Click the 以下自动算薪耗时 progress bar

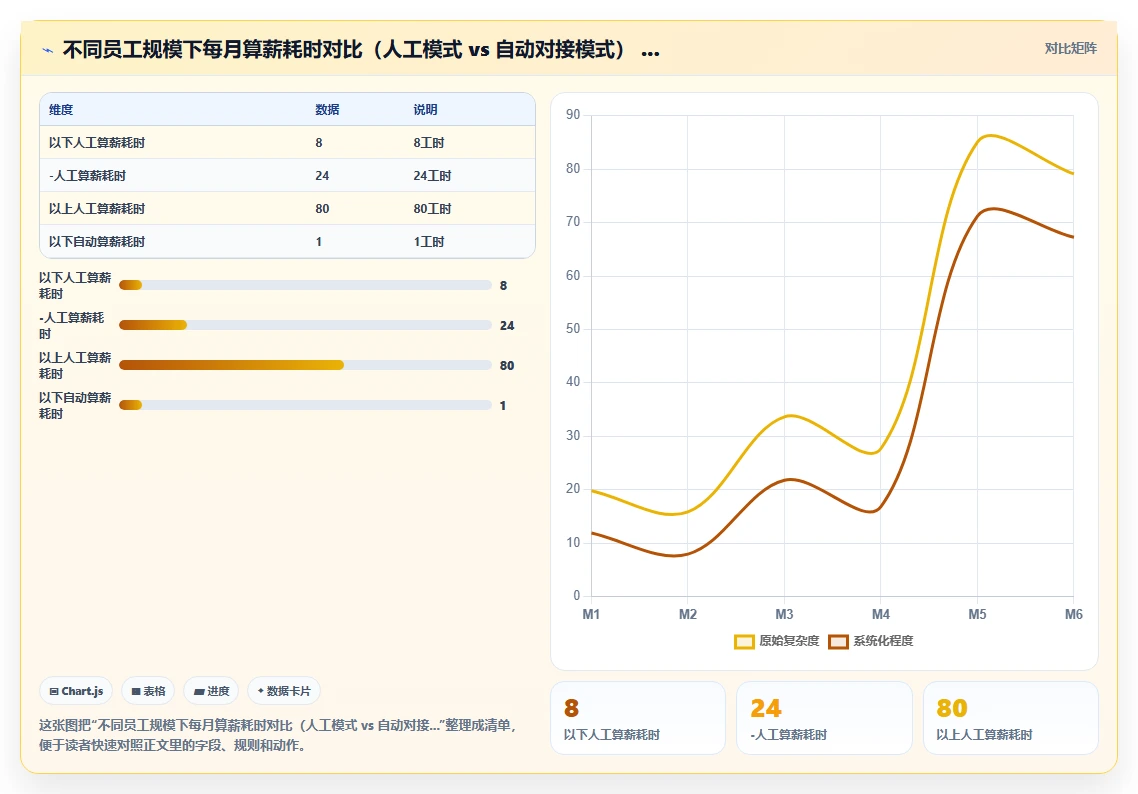pyautogui.click(x=306, y=405)
